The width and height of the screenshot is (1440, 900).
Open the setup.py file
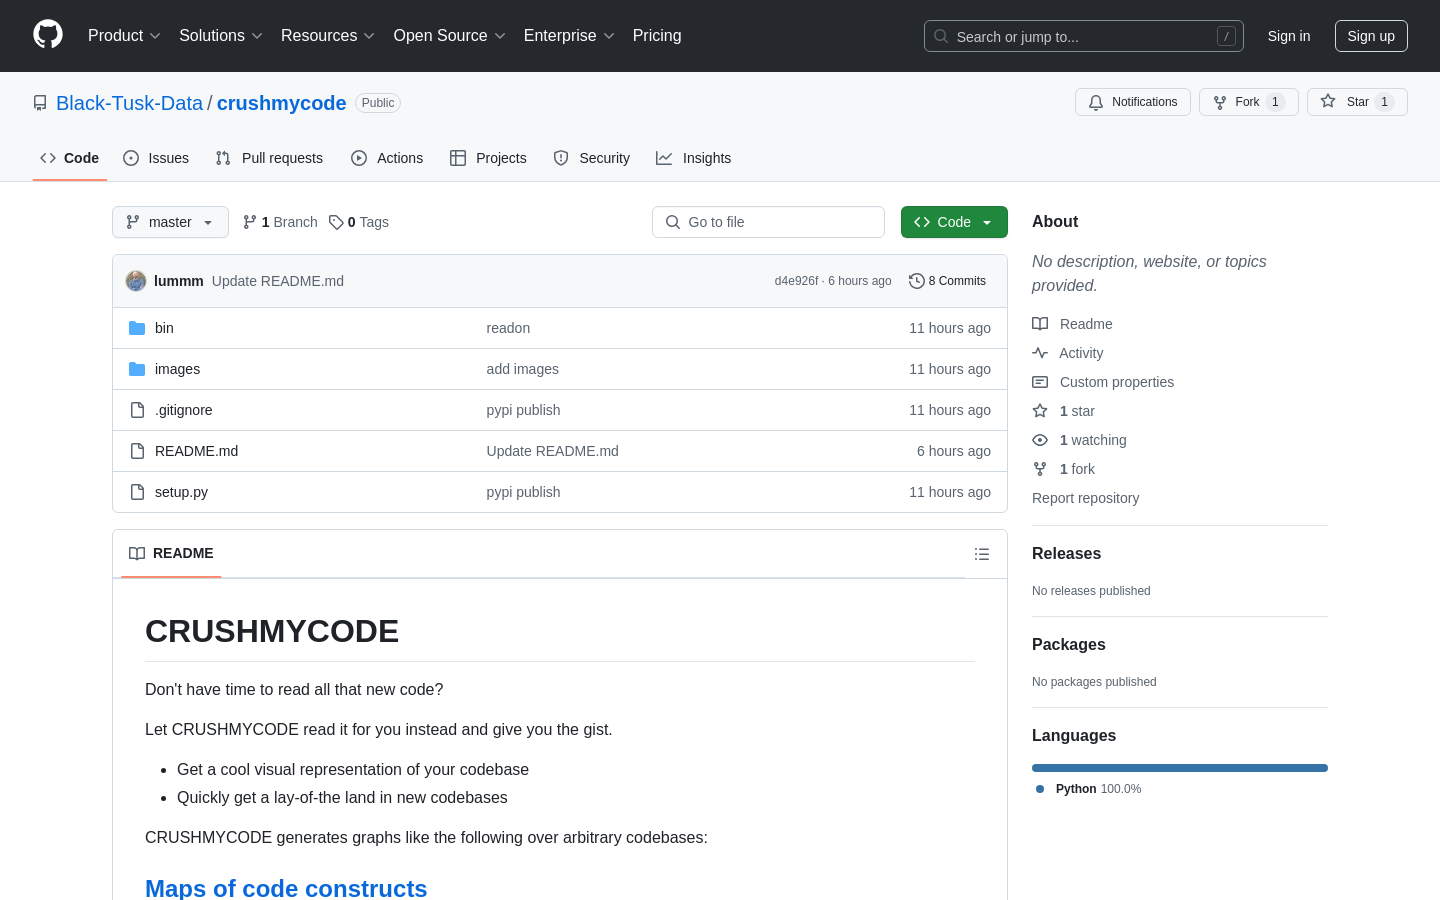pos(182,492)
